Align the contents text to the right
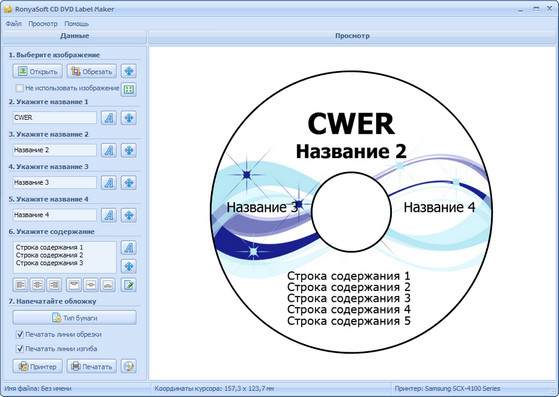 pyautogui.click(x=54, y=285)
